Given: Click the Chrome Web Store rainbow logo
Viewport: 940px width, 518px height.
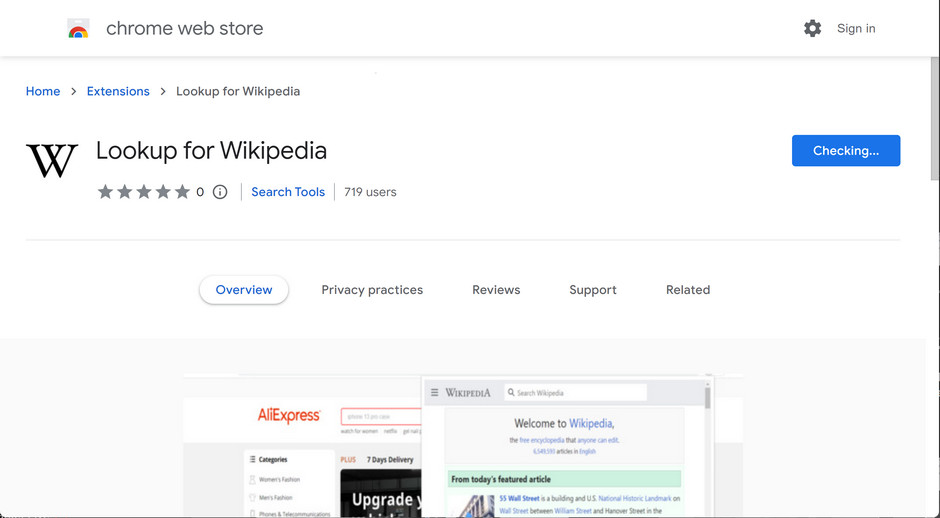Looking at the screenshot, I should click(x=78, y=29).
